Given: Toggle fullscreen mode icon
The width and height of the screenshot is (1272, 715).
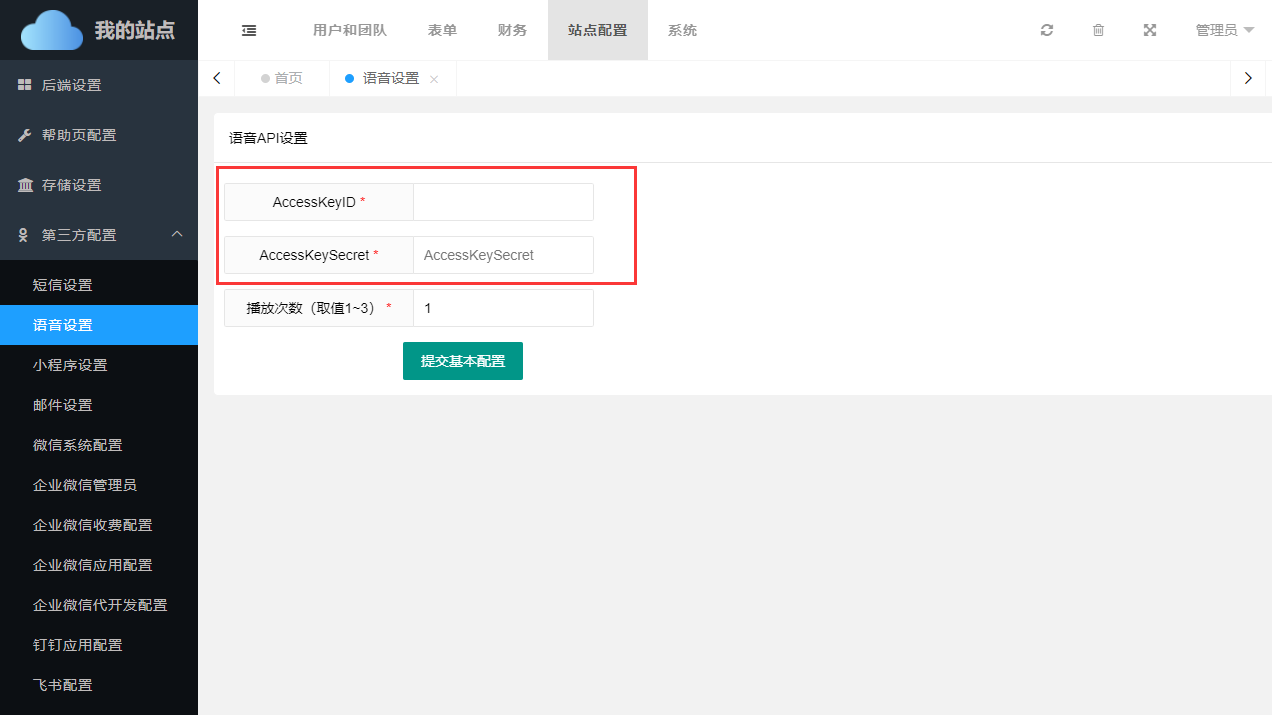Looking at the screenshot, I should tap(1150, 30).
